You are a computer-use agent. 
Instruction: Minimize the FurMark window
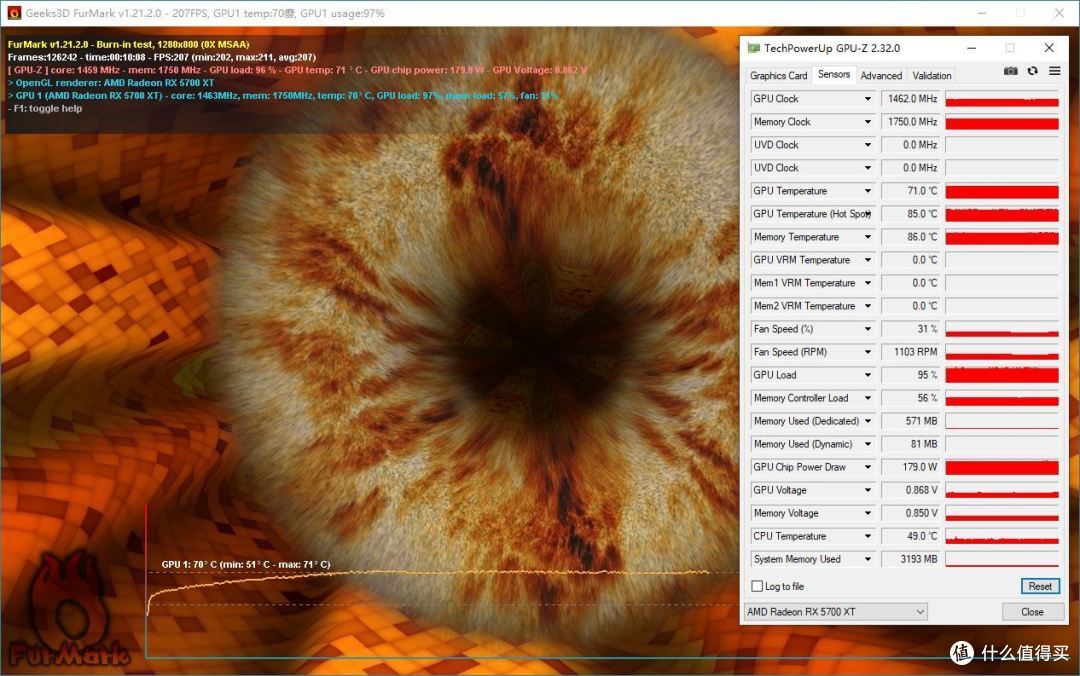pos(982,13)
